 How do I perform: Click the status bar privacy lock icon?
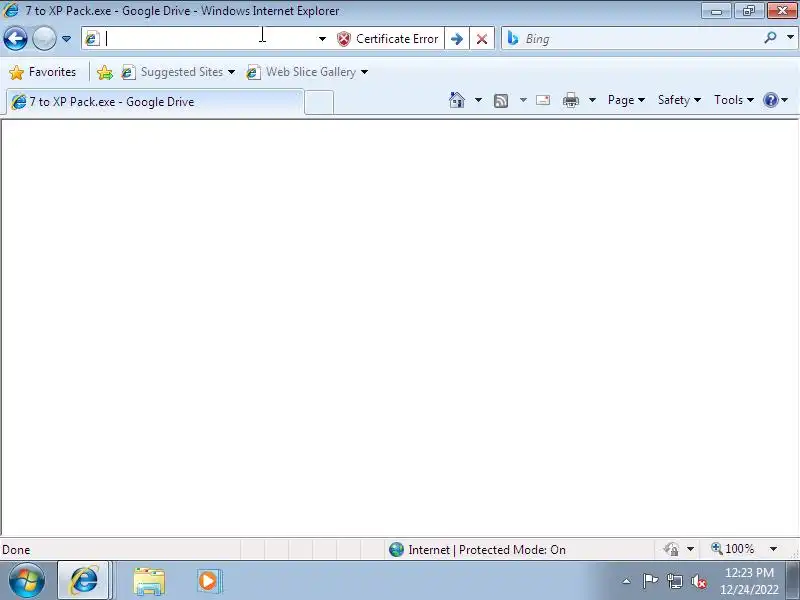pyautogui.click(x=671, y=549)
